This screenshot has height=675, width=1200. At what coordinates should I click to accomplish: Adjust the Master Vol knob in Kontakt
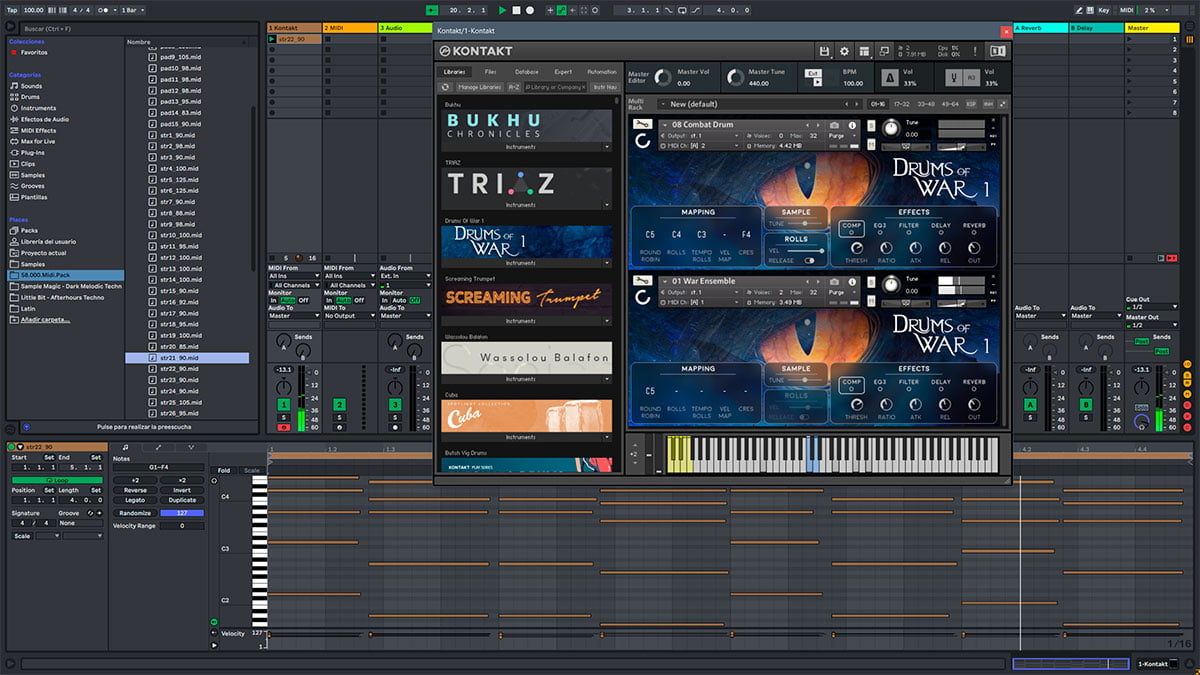coord(664,77)
